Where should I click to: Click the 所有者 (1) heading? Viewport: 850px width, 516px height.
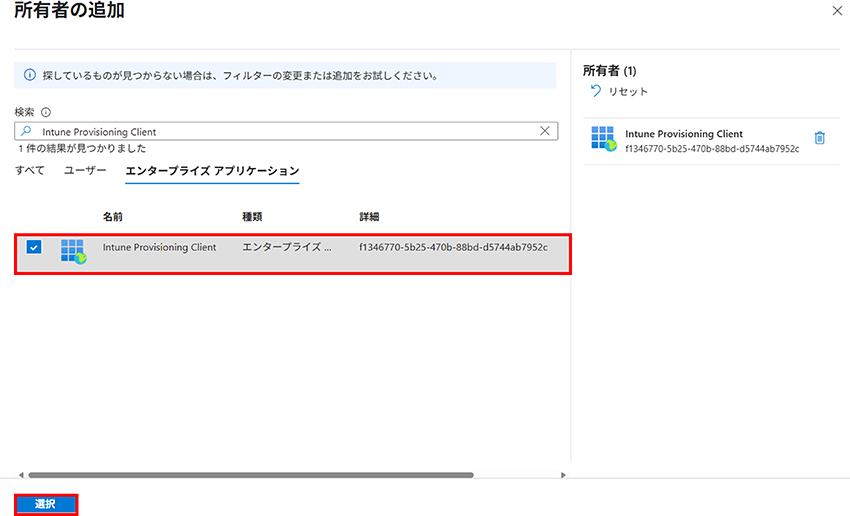(x=609, y=70)
